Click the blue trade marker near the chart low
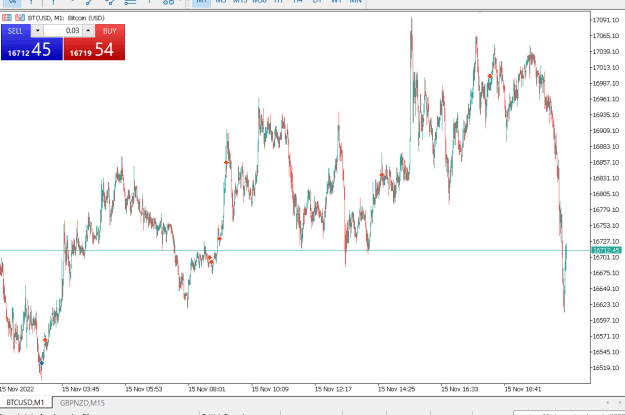This screenshot has width=625, height=415. click(41, 363)
